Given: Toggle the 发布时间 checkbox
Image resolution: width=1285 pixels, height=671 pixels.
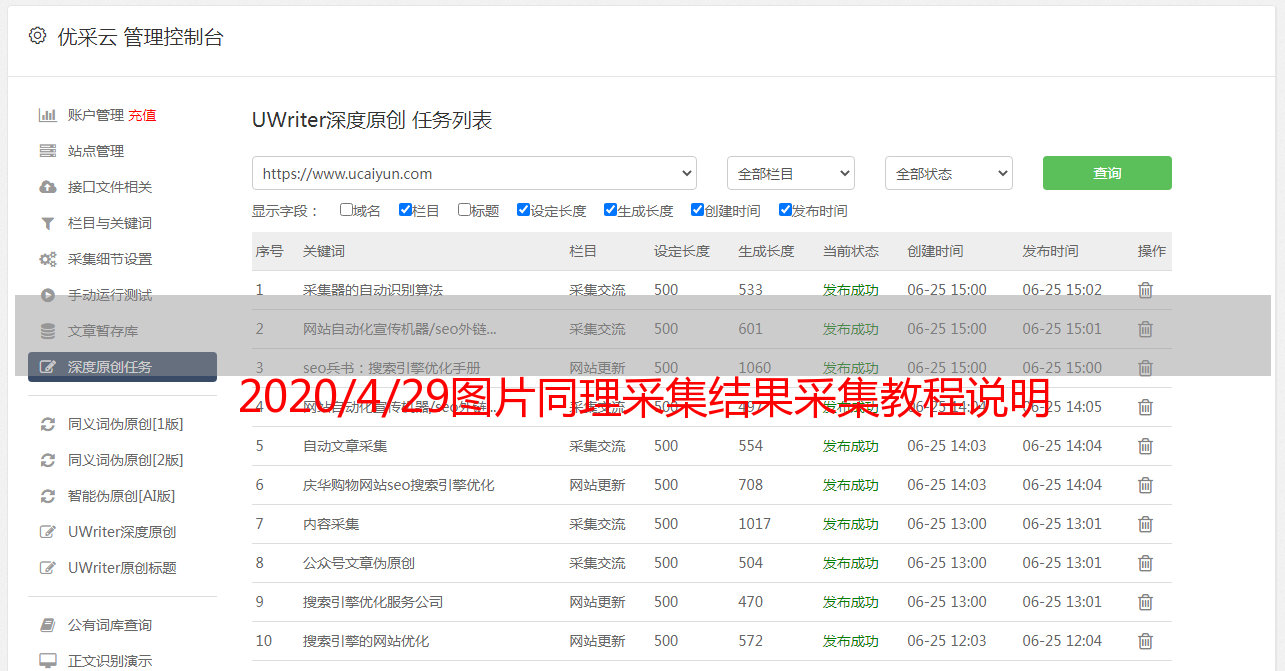Looking at the screenshot, I should [x=784, y=210].
